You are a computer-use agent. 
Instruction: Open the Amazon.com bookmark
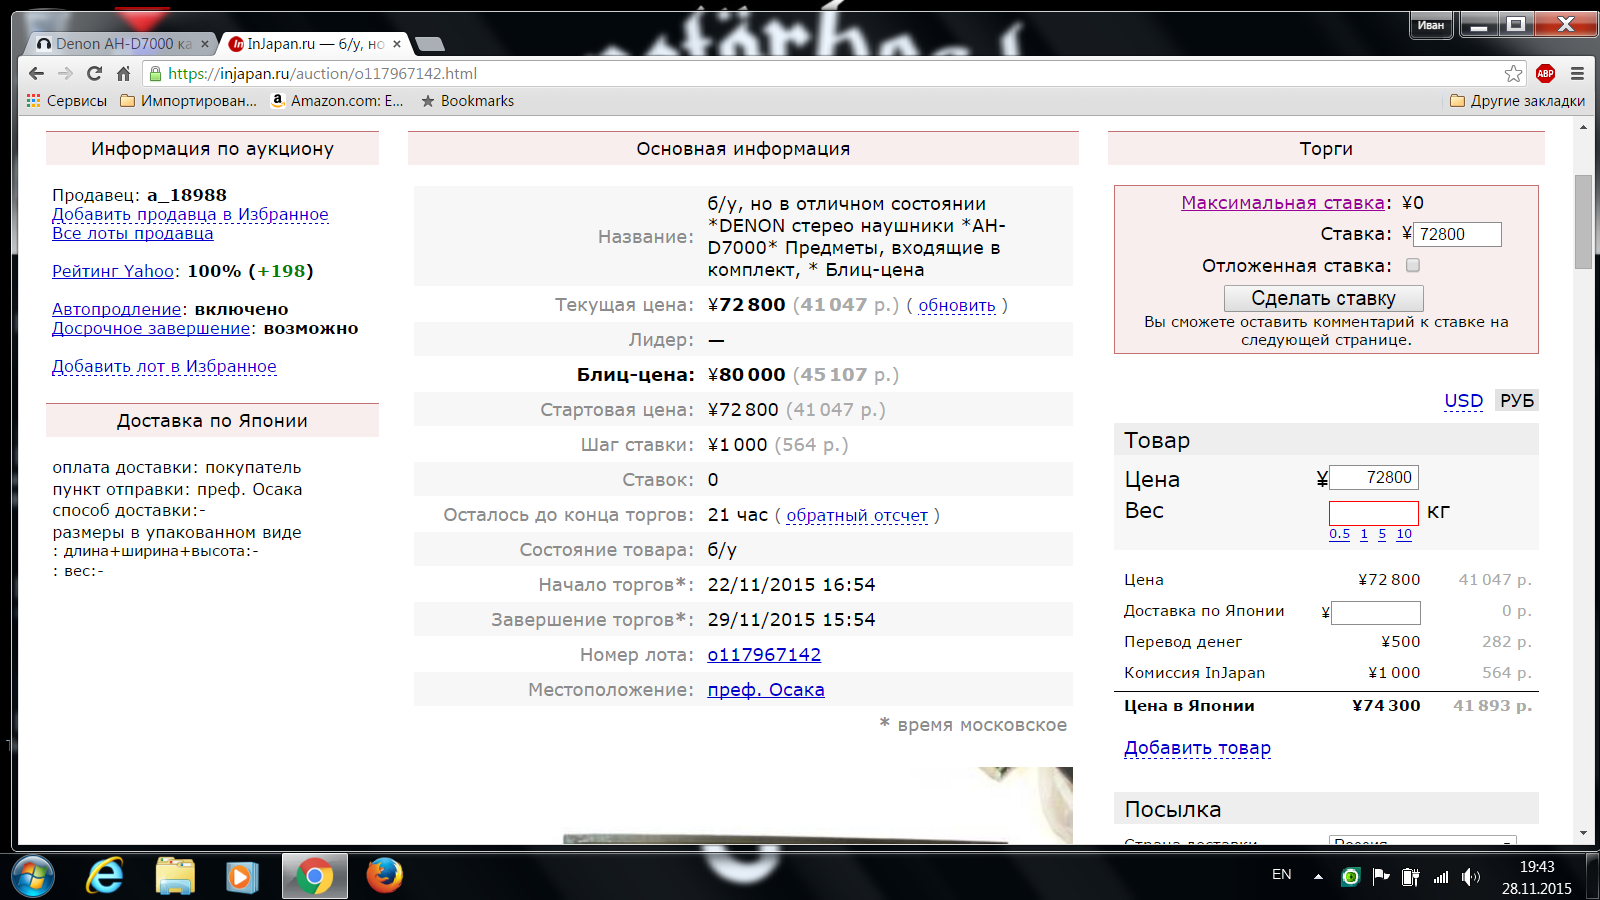(337, 101)
